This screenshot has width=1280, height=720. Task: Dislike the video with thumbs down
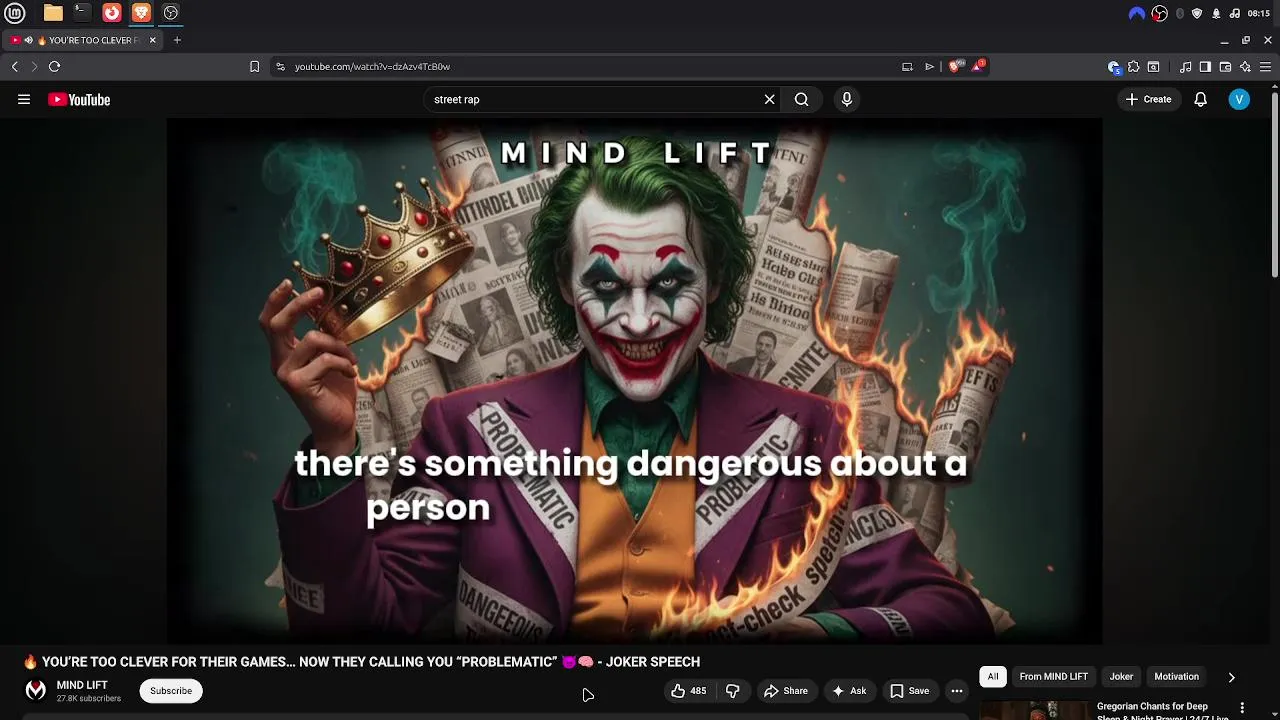(x=732, y=691)
